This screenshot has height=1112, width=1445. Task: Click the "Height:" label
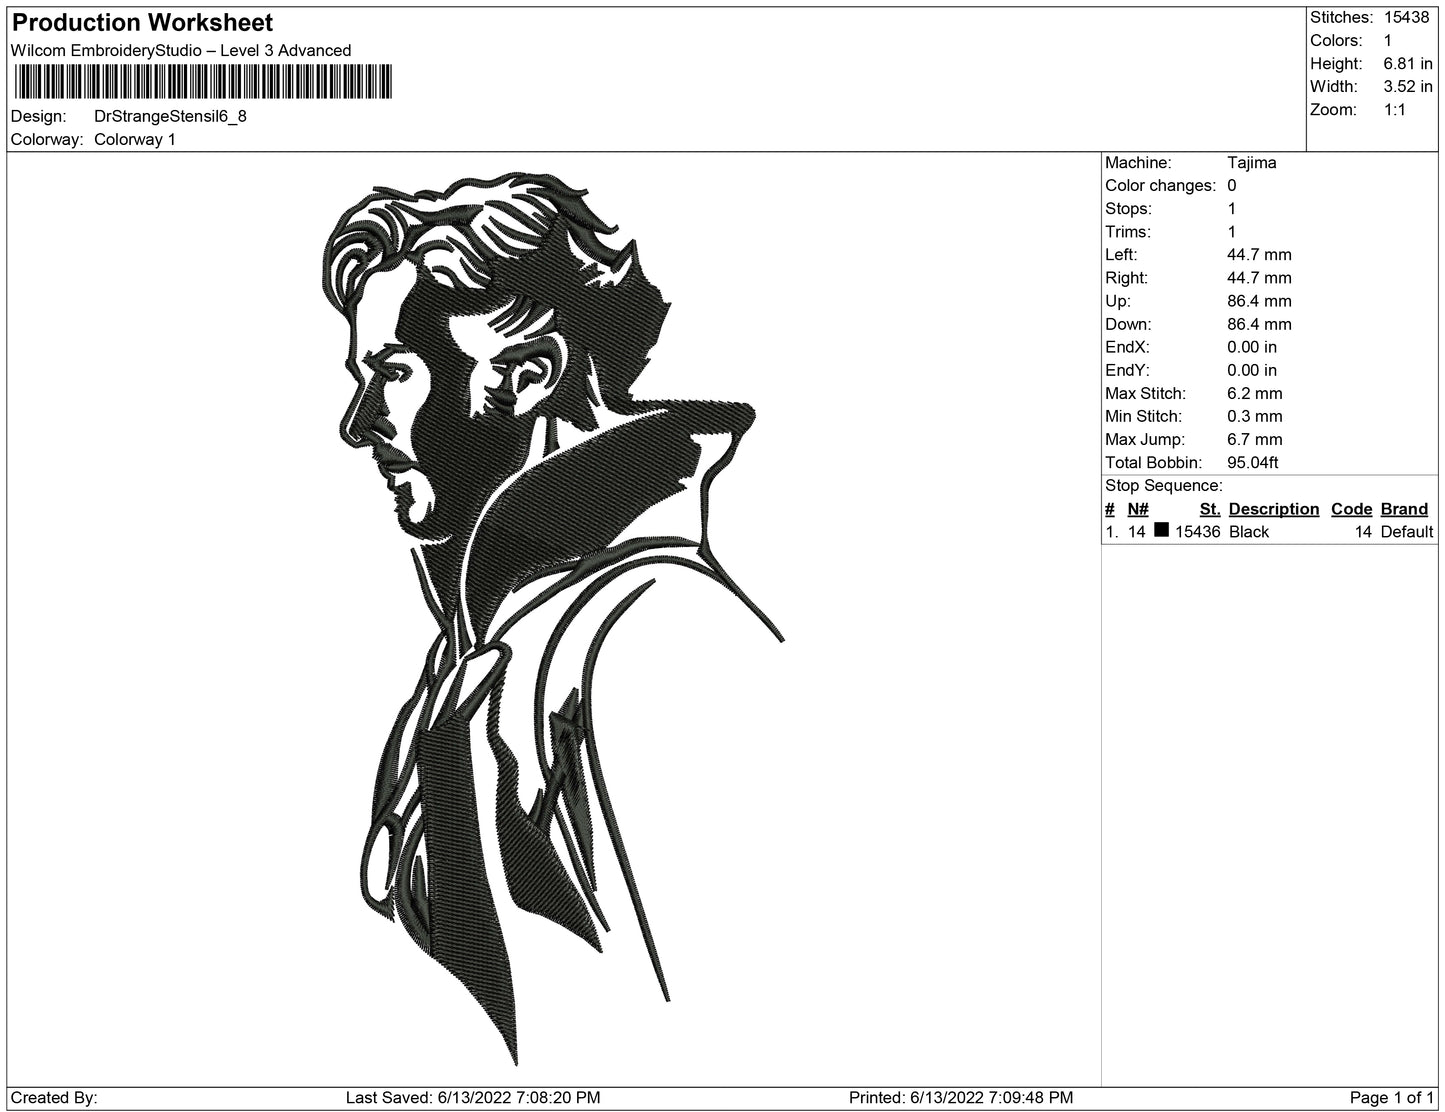click(x=1337, y=64)
